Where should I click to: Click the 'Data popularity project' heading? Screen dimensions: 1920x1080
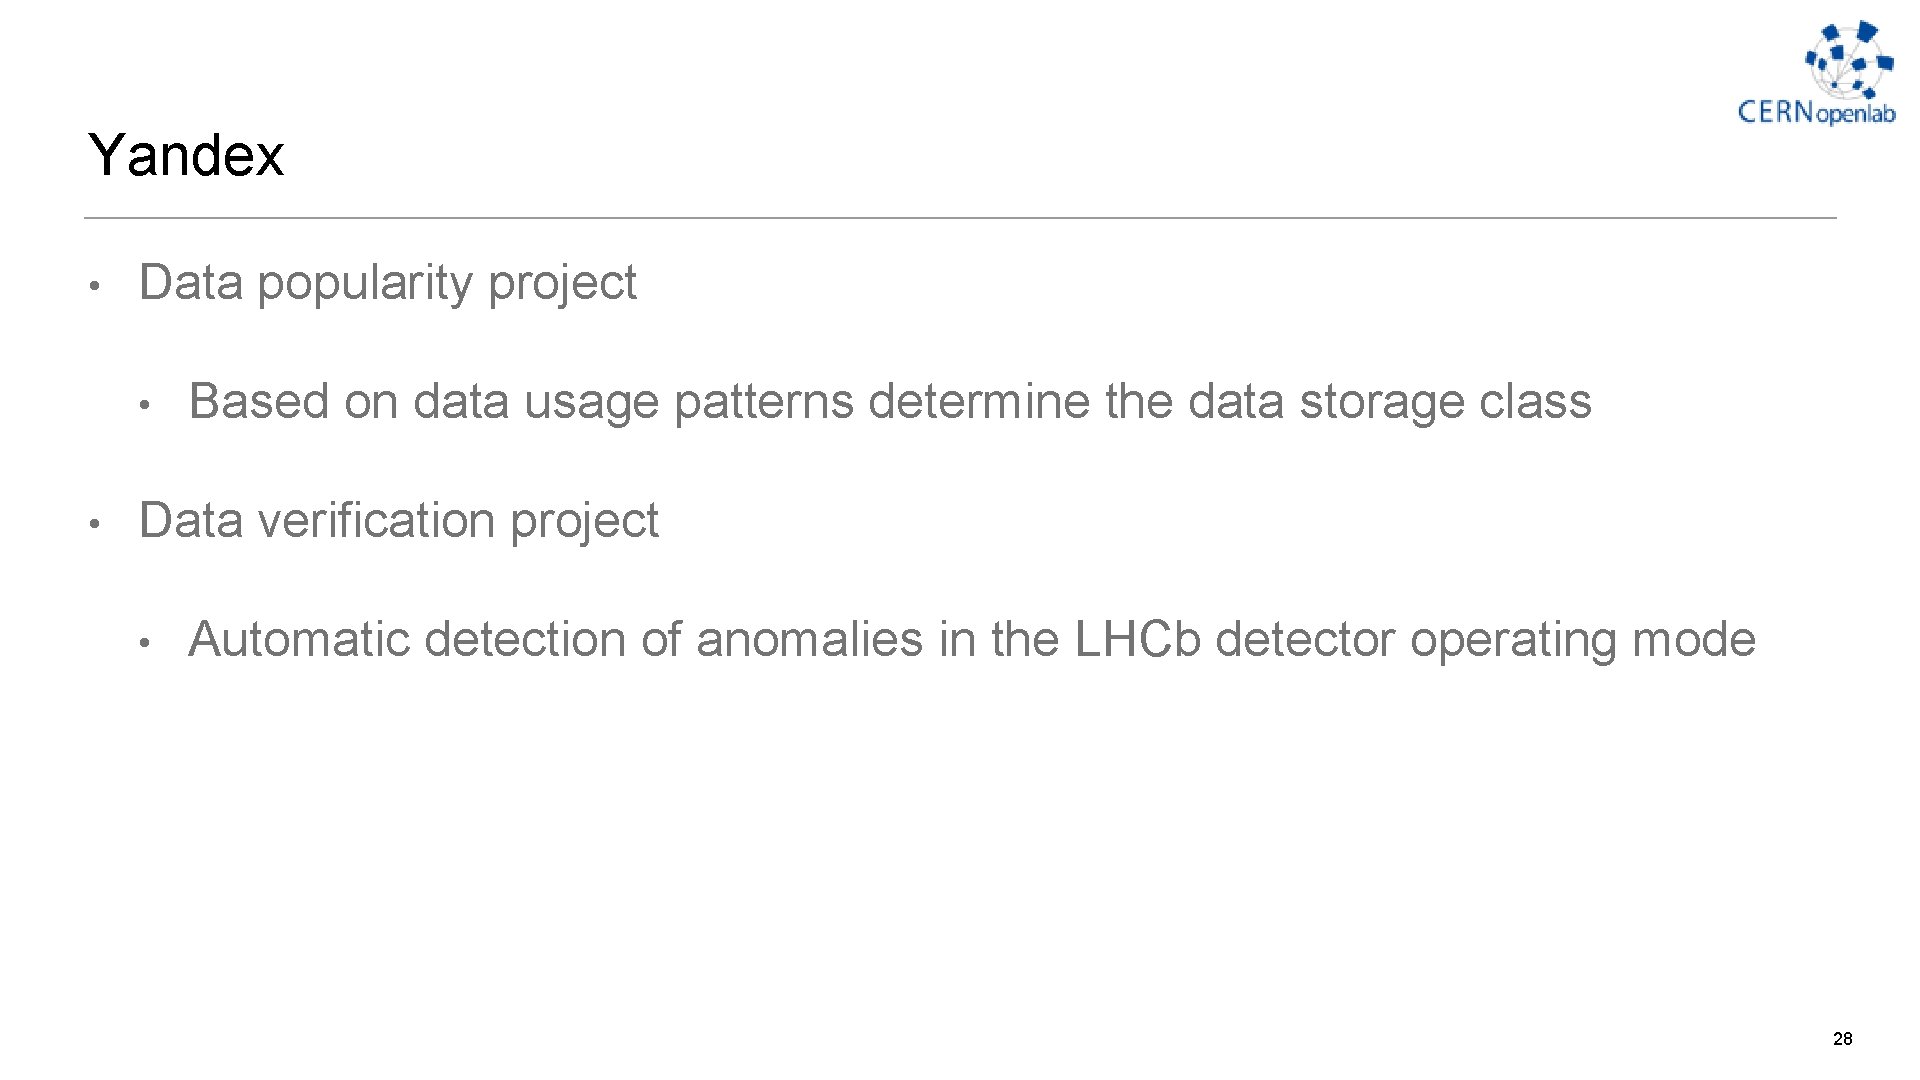pos(387,283)
